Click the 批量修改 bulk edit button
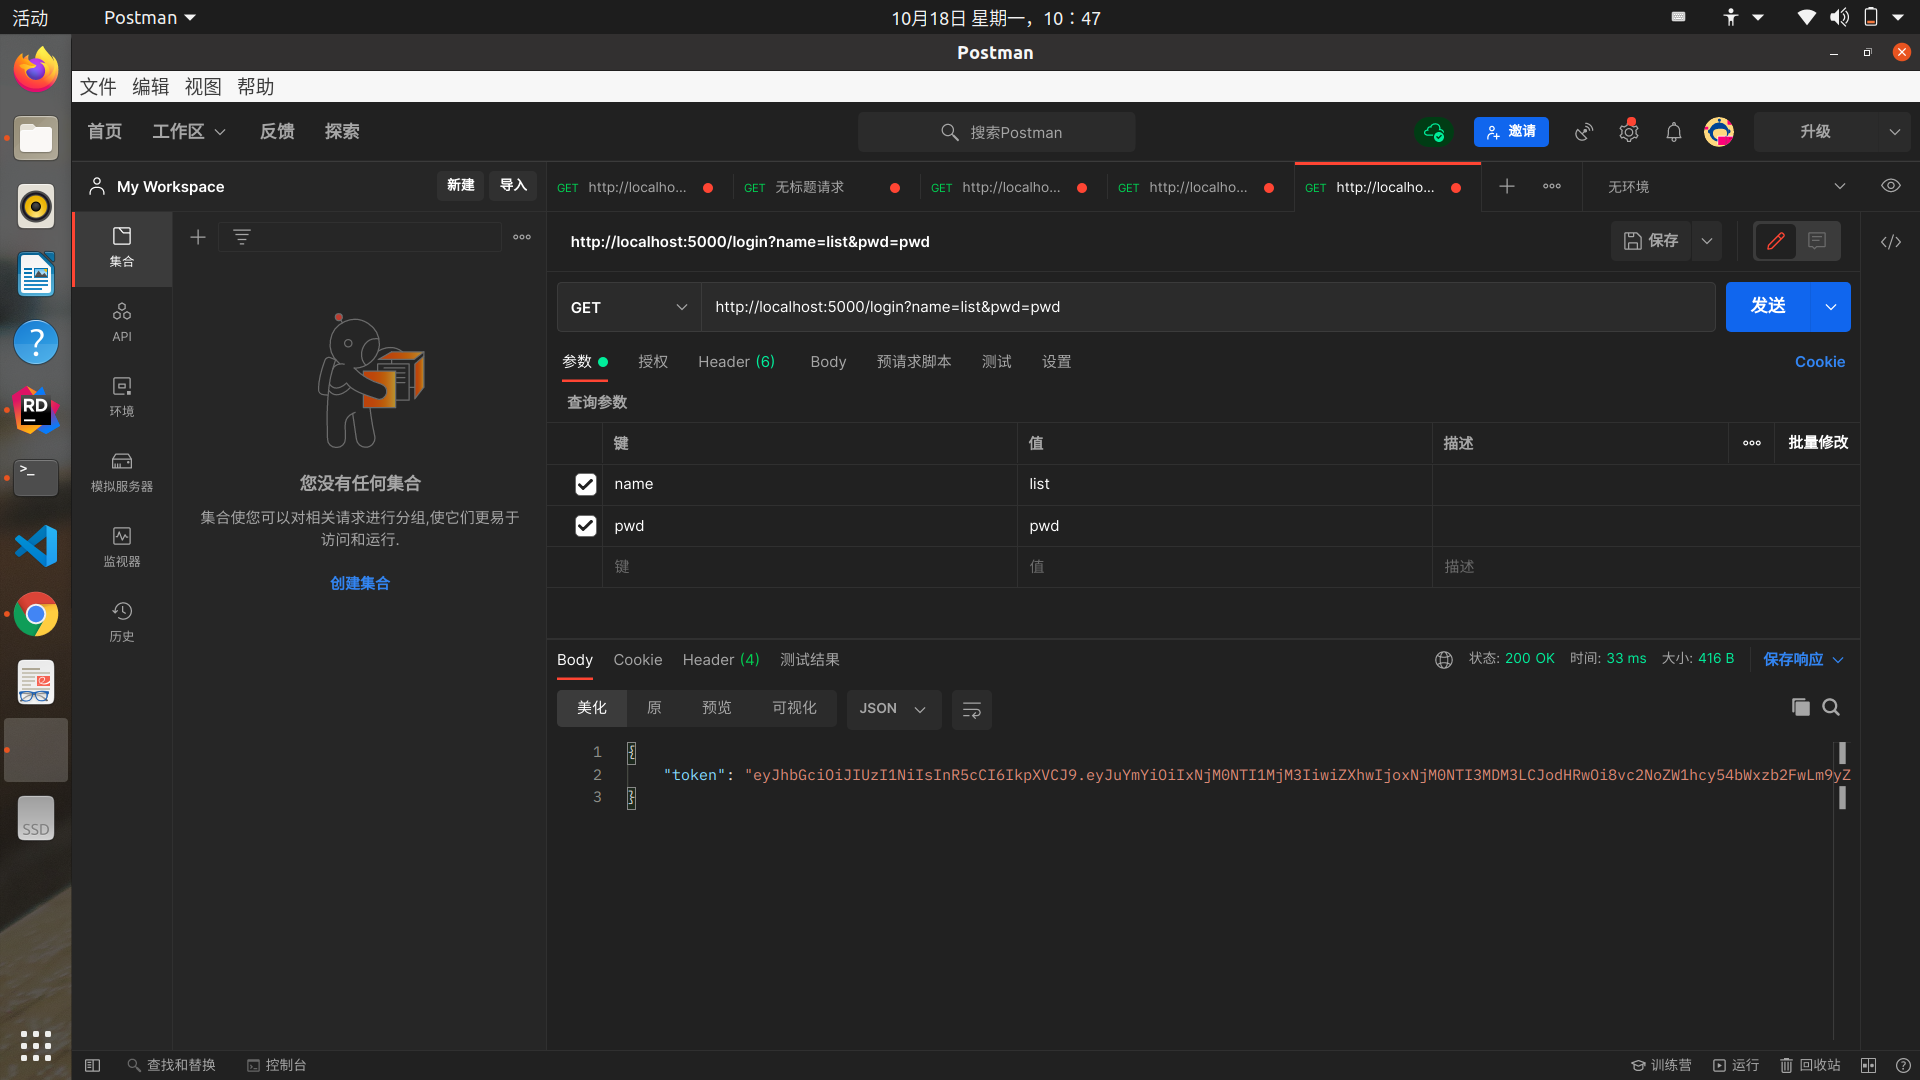 (x=1818, y=443)
